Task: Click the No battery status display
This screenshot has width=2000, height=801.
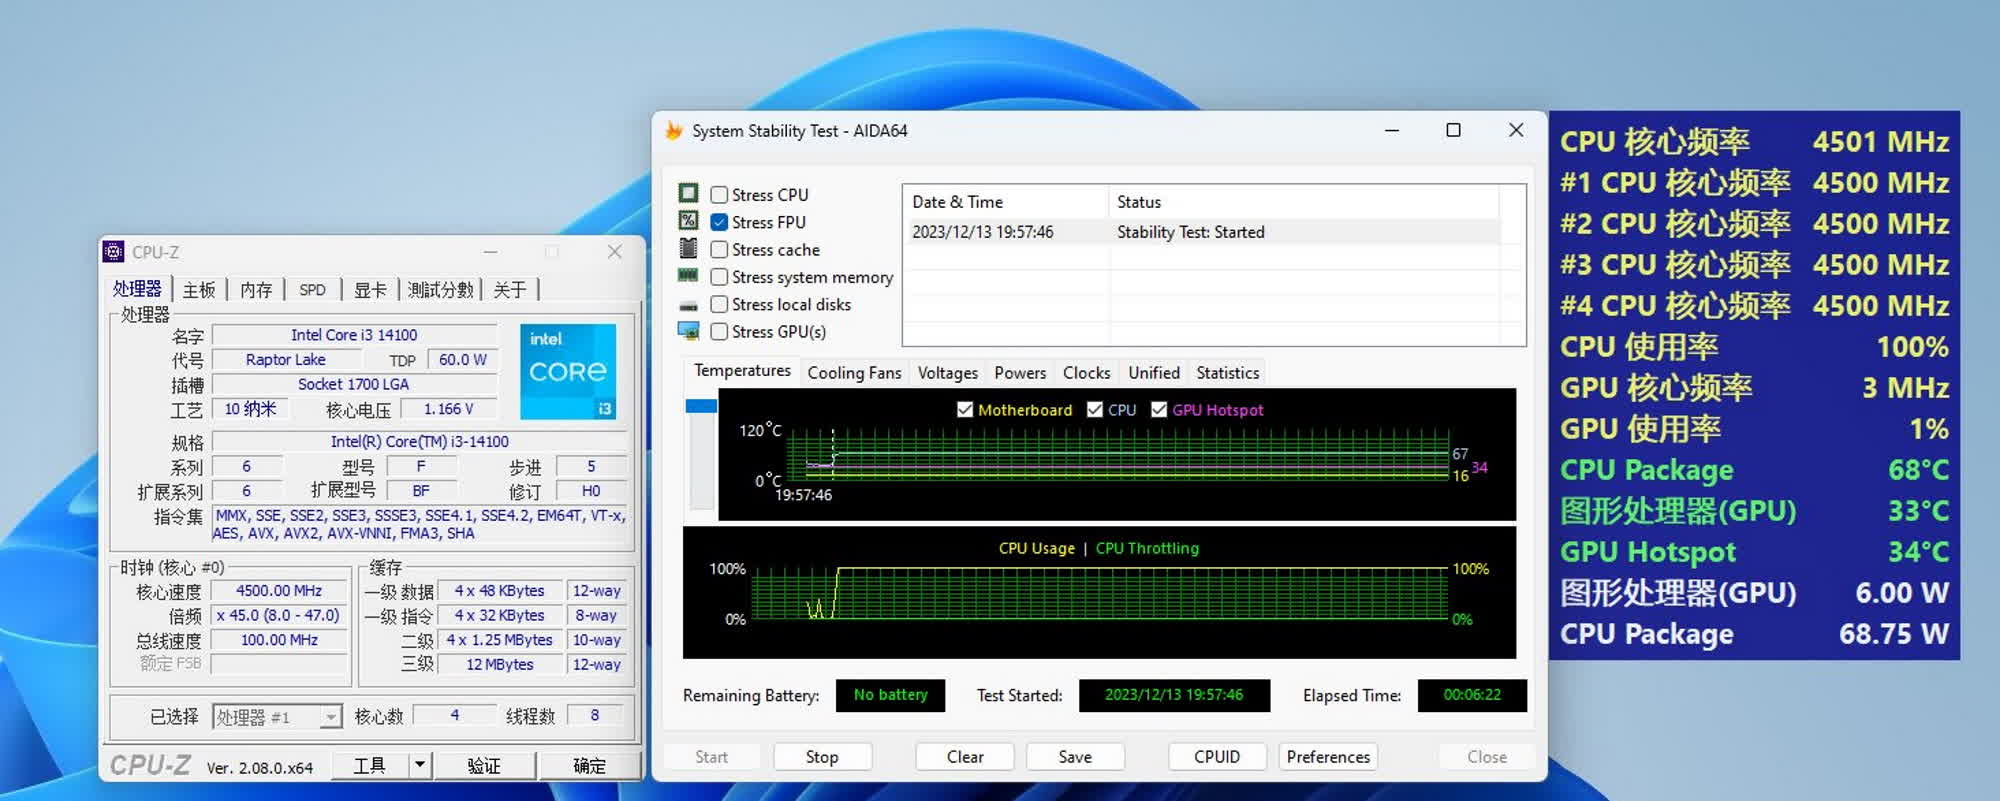Action: [891, 695]
